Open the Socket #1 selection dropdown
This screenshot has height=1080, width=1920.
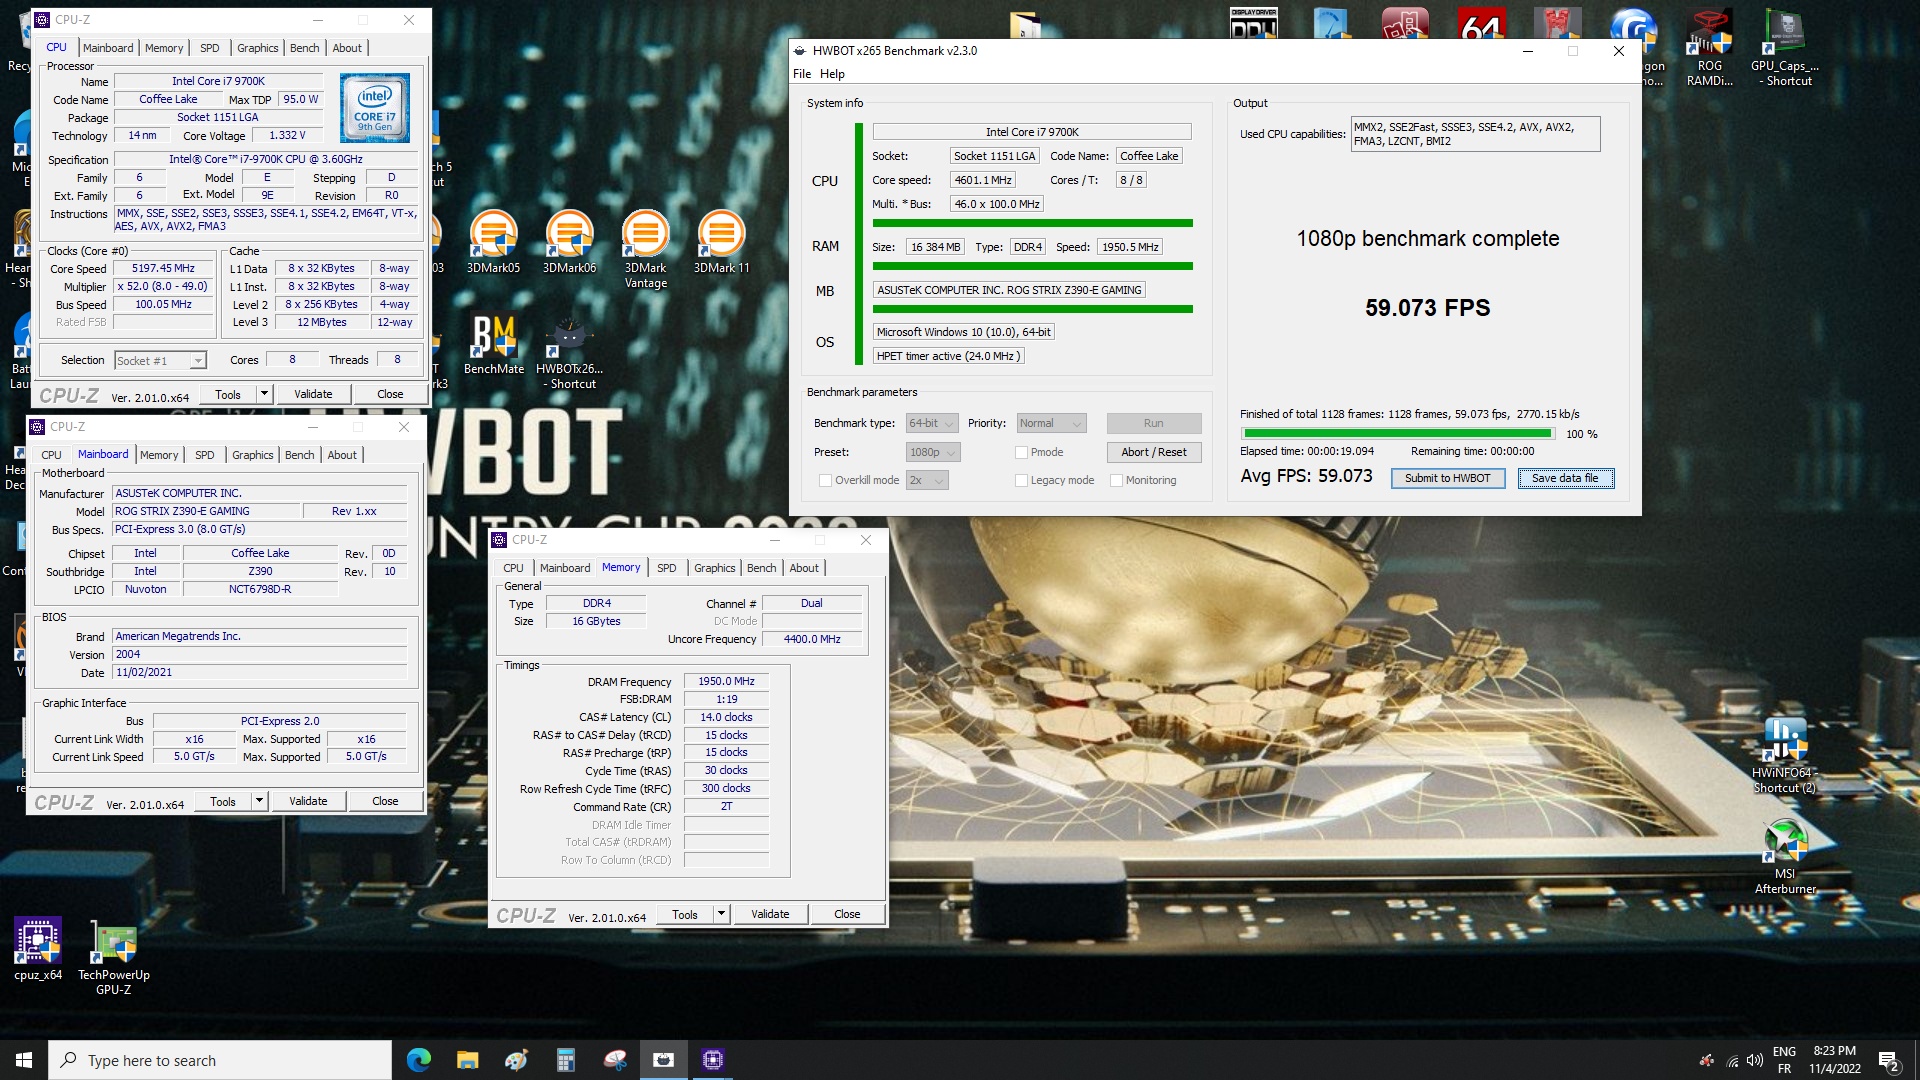pyautogui.click(x=160, y=361)
